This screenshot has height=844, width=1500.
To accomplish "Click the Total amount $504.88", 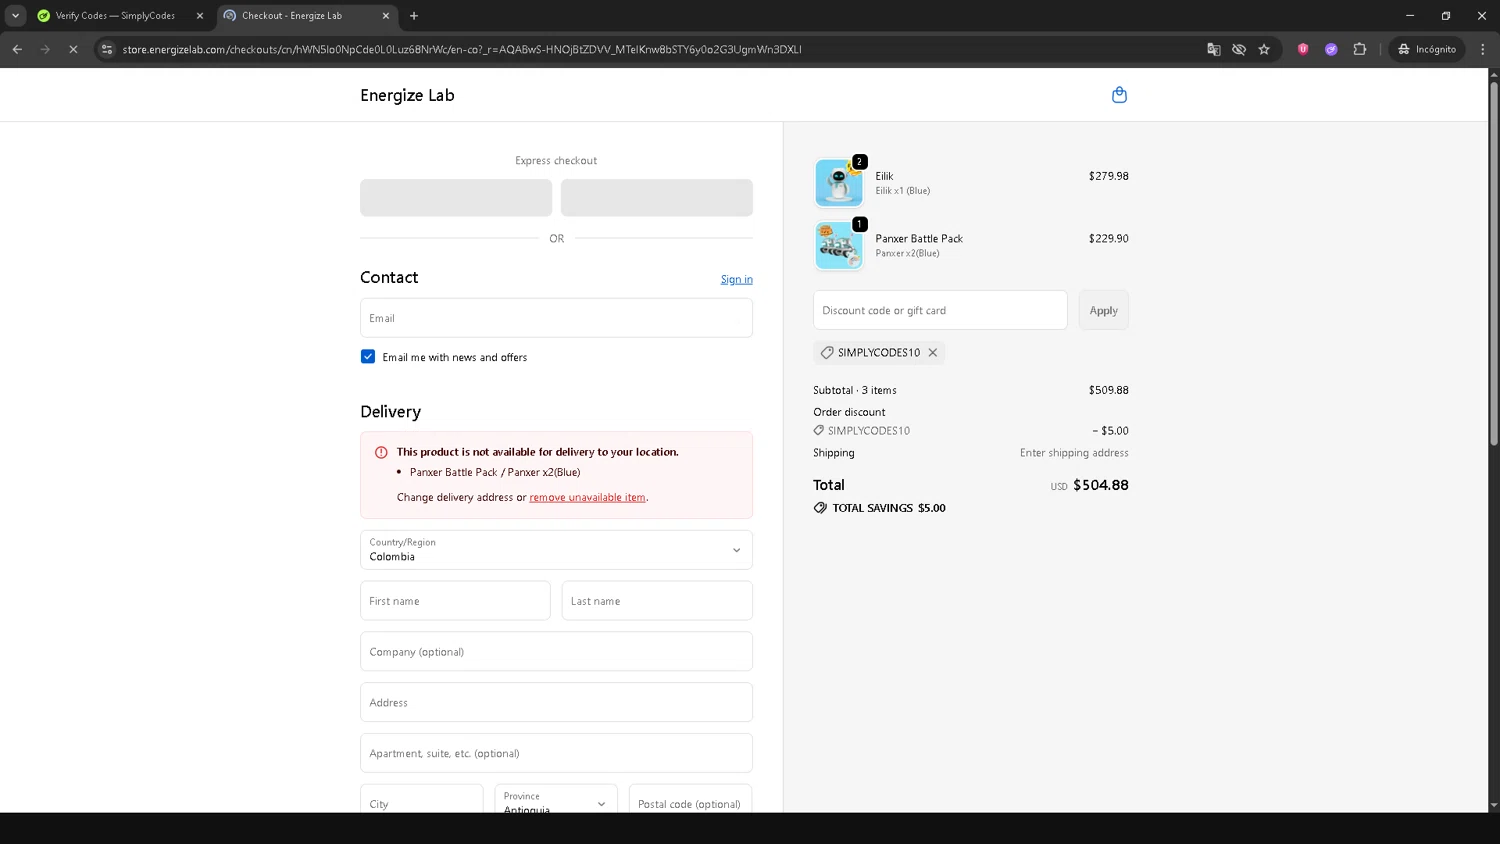I will [x=1101, y=485].
